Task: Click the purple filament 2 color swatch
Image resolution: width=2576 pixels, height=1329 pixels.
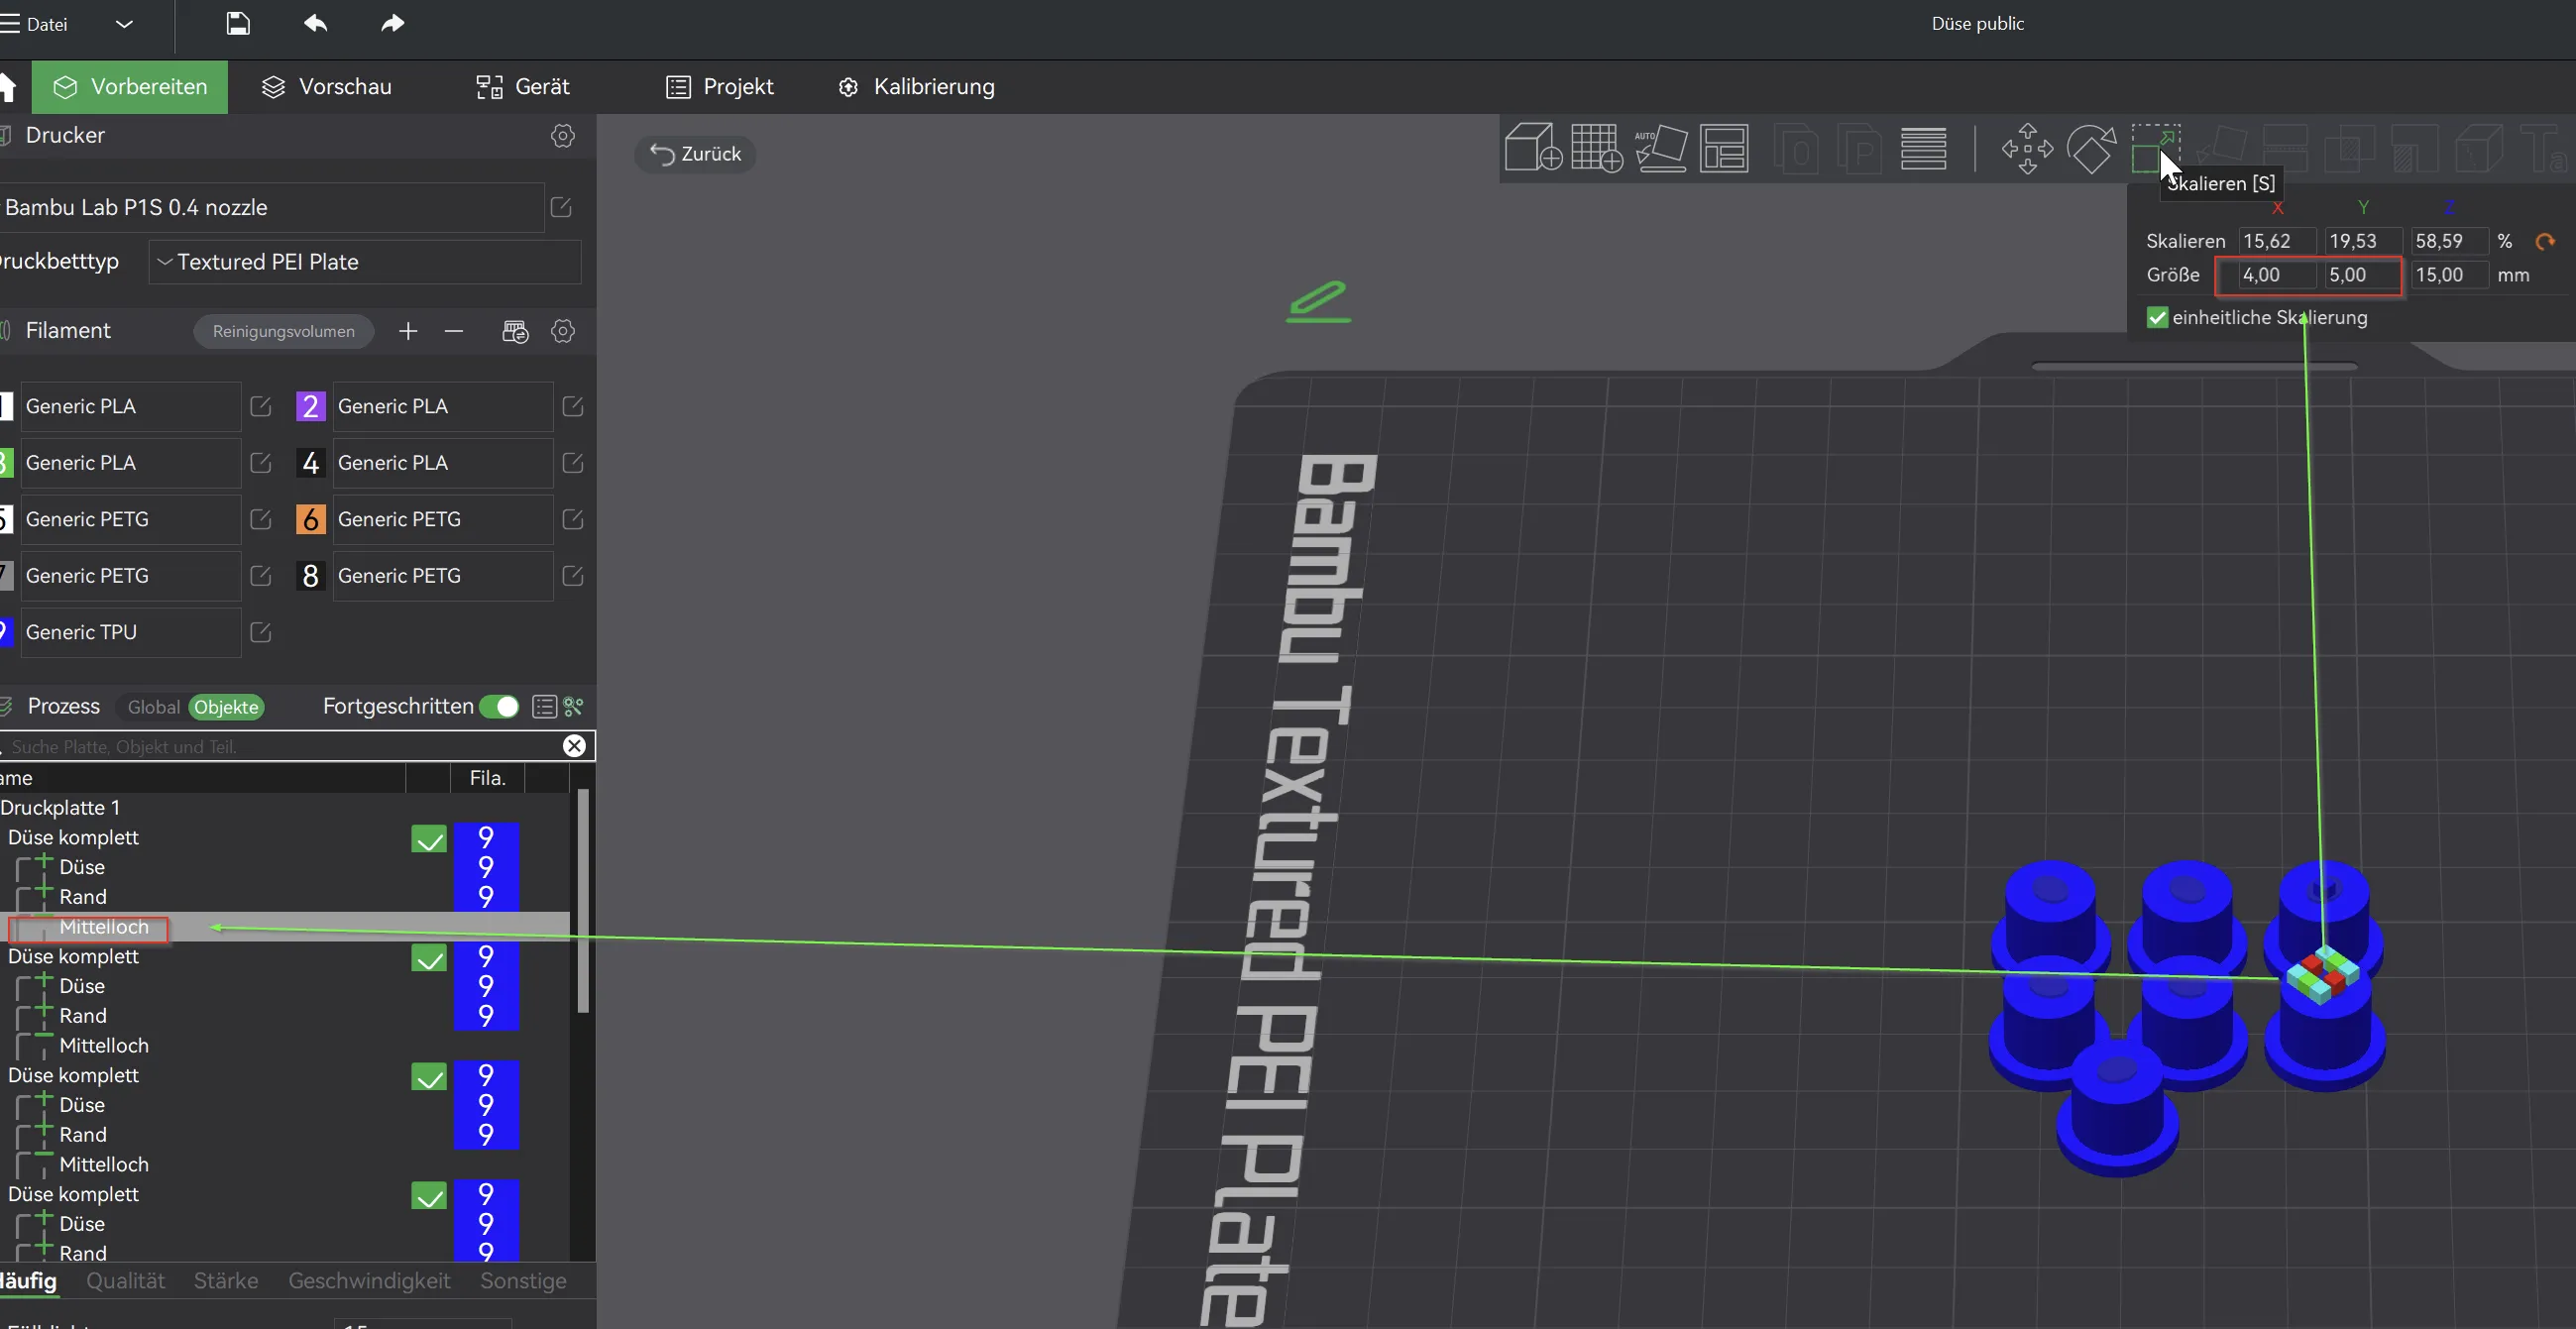Action: pos(310,406)
